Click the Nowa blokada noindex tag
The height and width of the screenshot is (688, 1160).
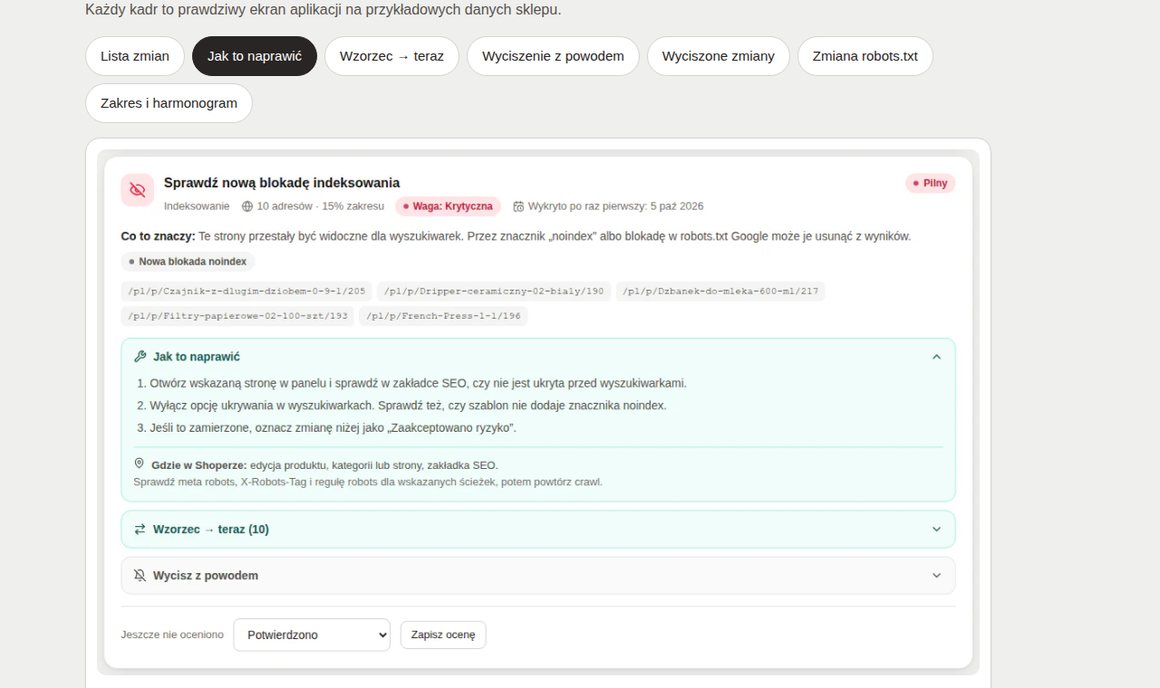click(188, 261)
